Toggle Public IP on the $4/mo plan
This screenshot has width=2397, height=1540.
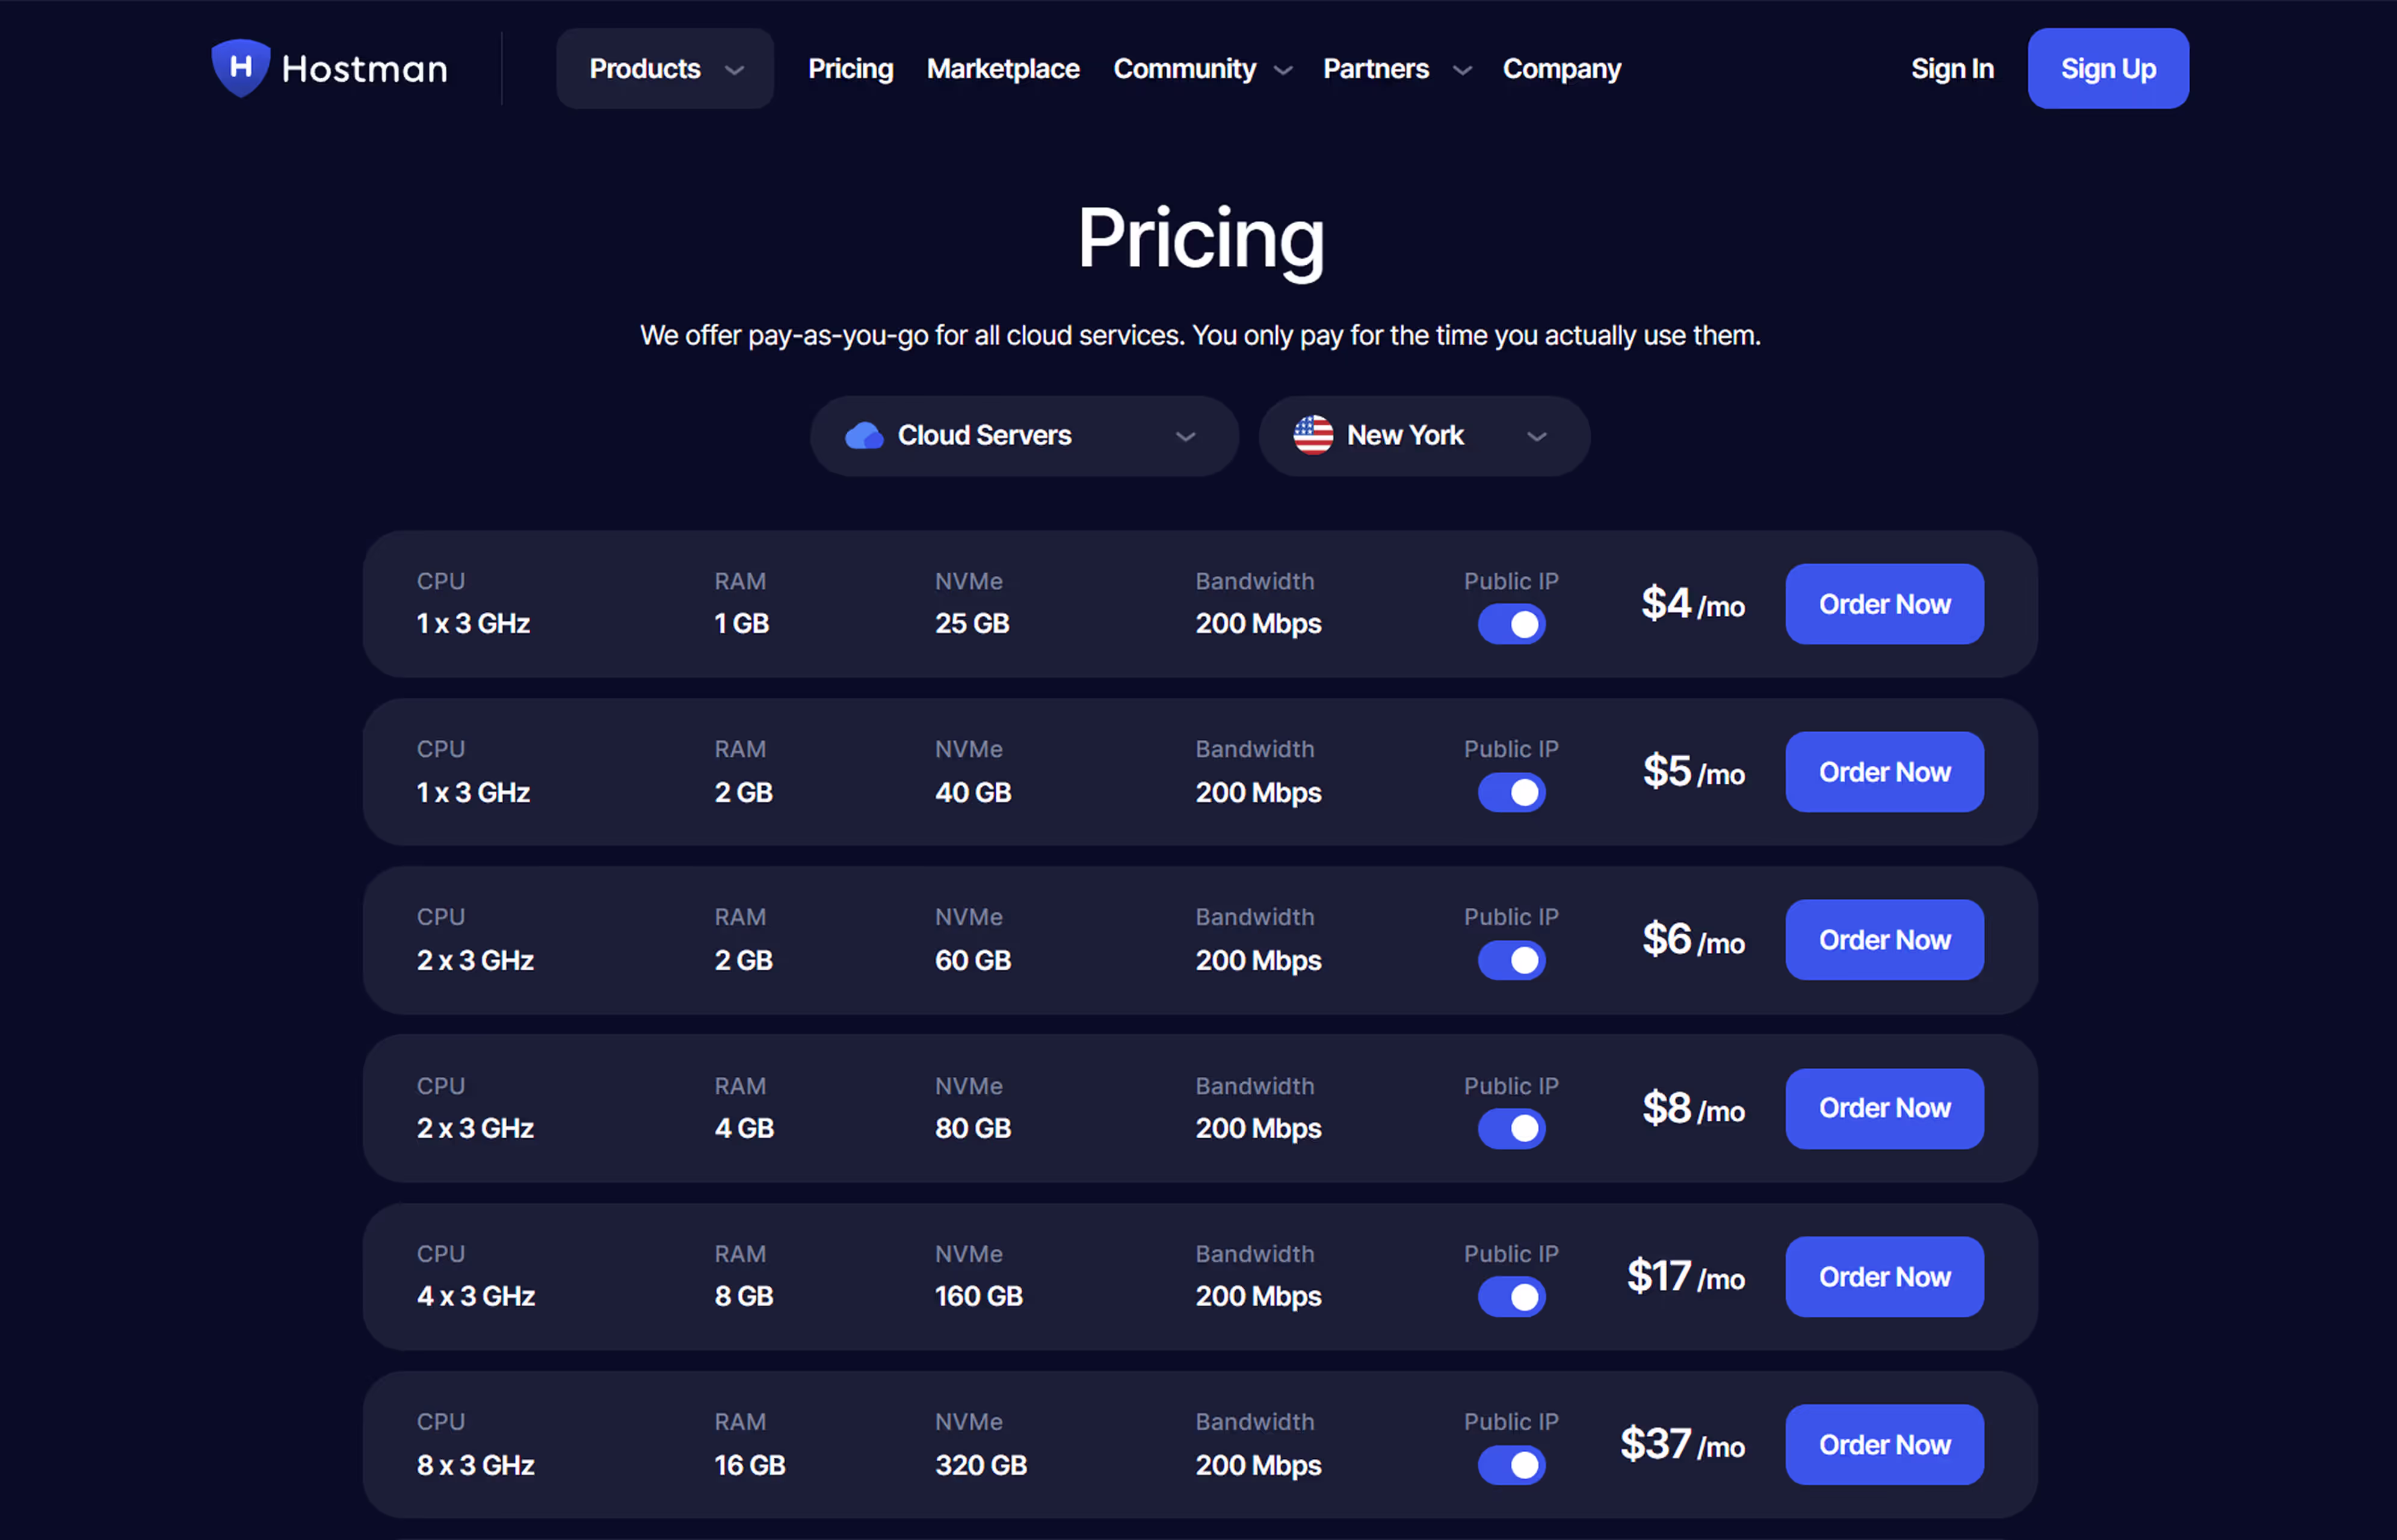pyautogui.click(x=1511, y=624)
